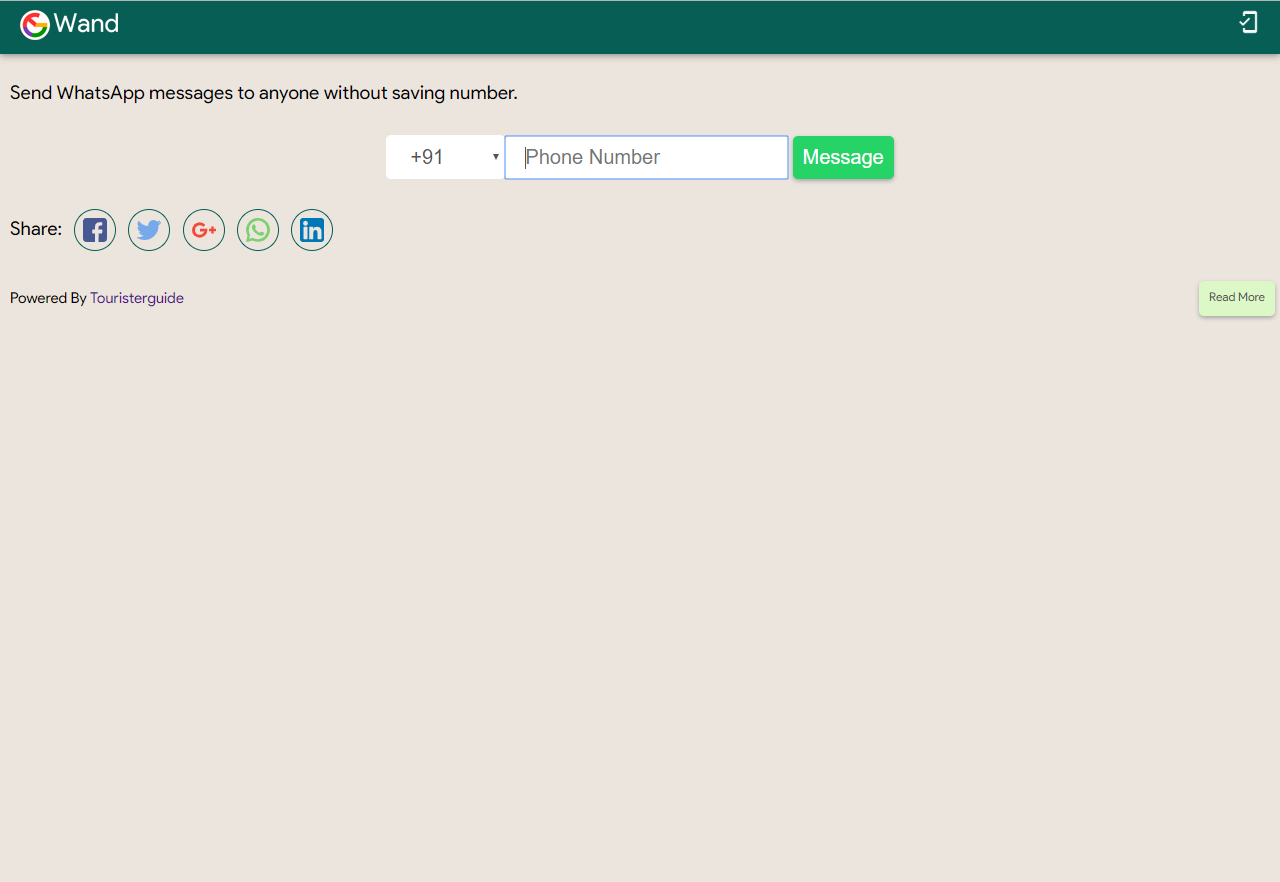Click the Wand logo icon
Viewport: 1280px width, 882px height.
point(35,25)
